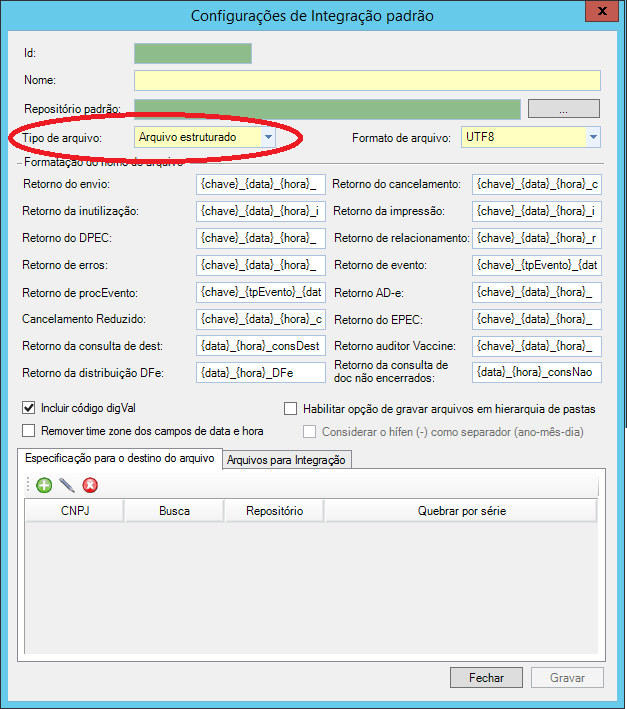Enable Remover time zone checkbox
Viewport: 627px width, 709px height.
(x=28, y=430)
